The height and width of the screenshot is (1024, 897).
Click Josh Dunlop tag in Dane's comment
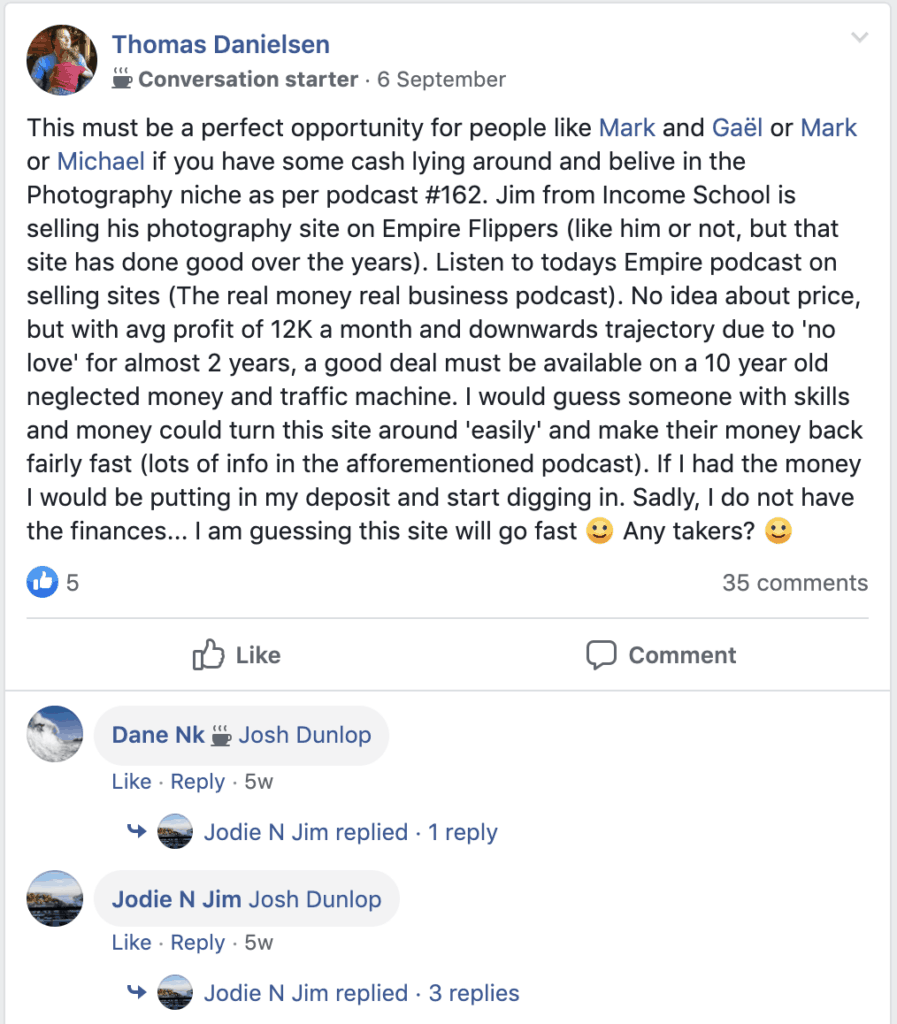pyautogui.click(x=305, y=735)
